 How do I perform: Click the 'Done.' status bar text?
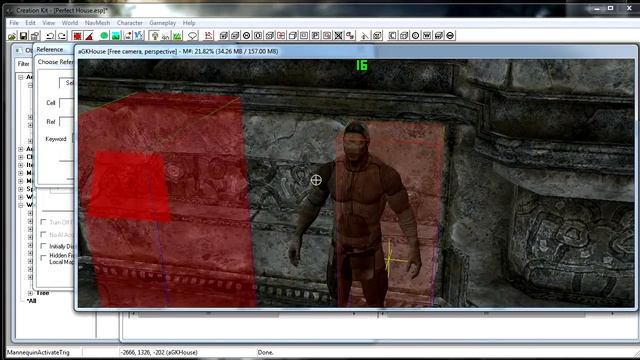point(265,352)
